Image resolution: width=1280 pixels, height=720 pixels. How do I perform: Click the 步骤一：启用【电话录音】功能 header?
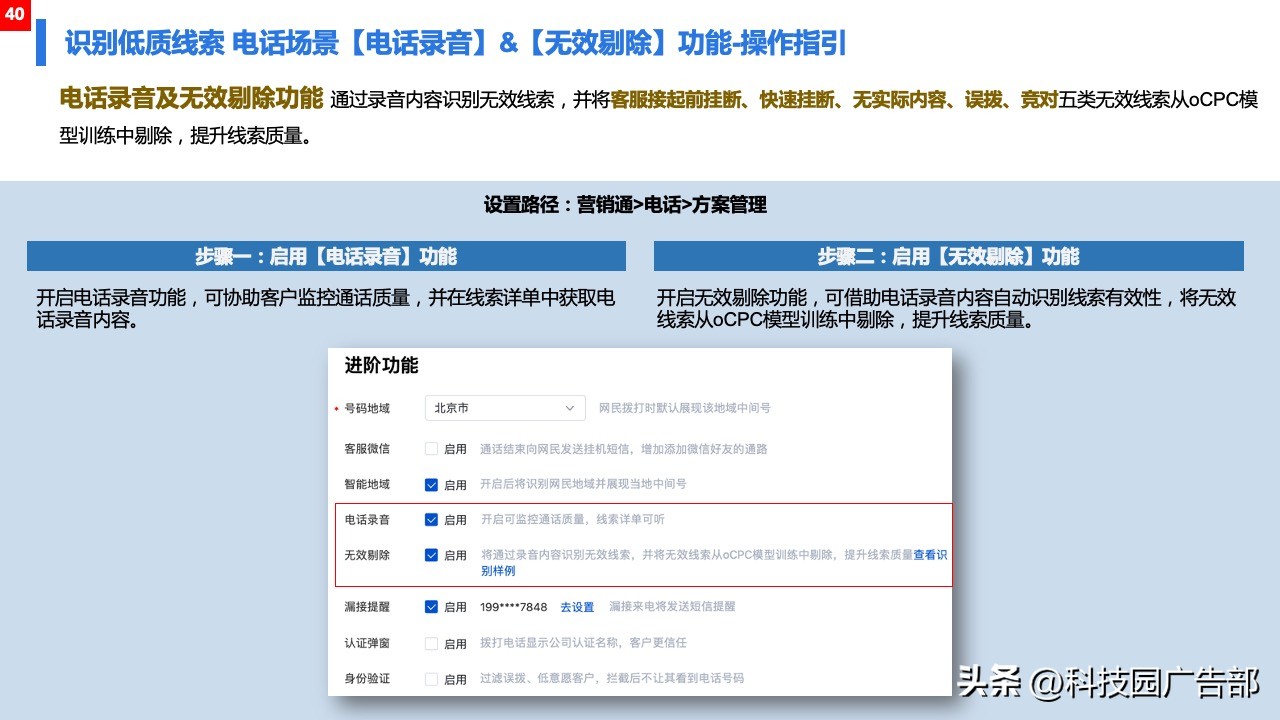(x=327, y=257)
